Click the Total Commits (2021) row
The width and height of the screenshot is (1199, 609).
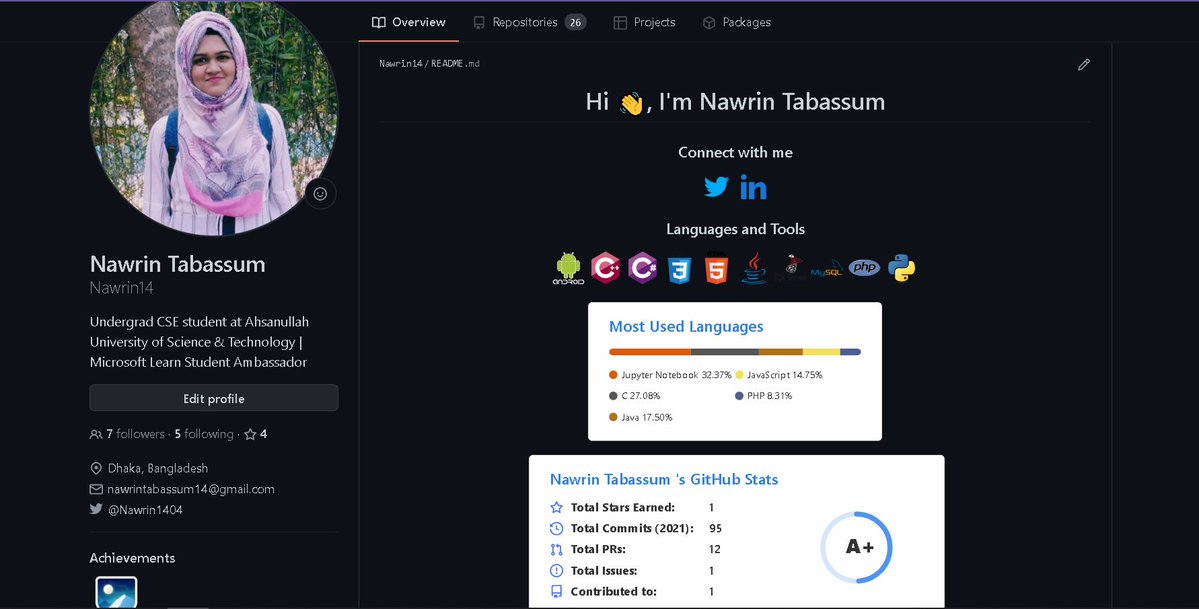pyautogui.click(x=636, y=528)
